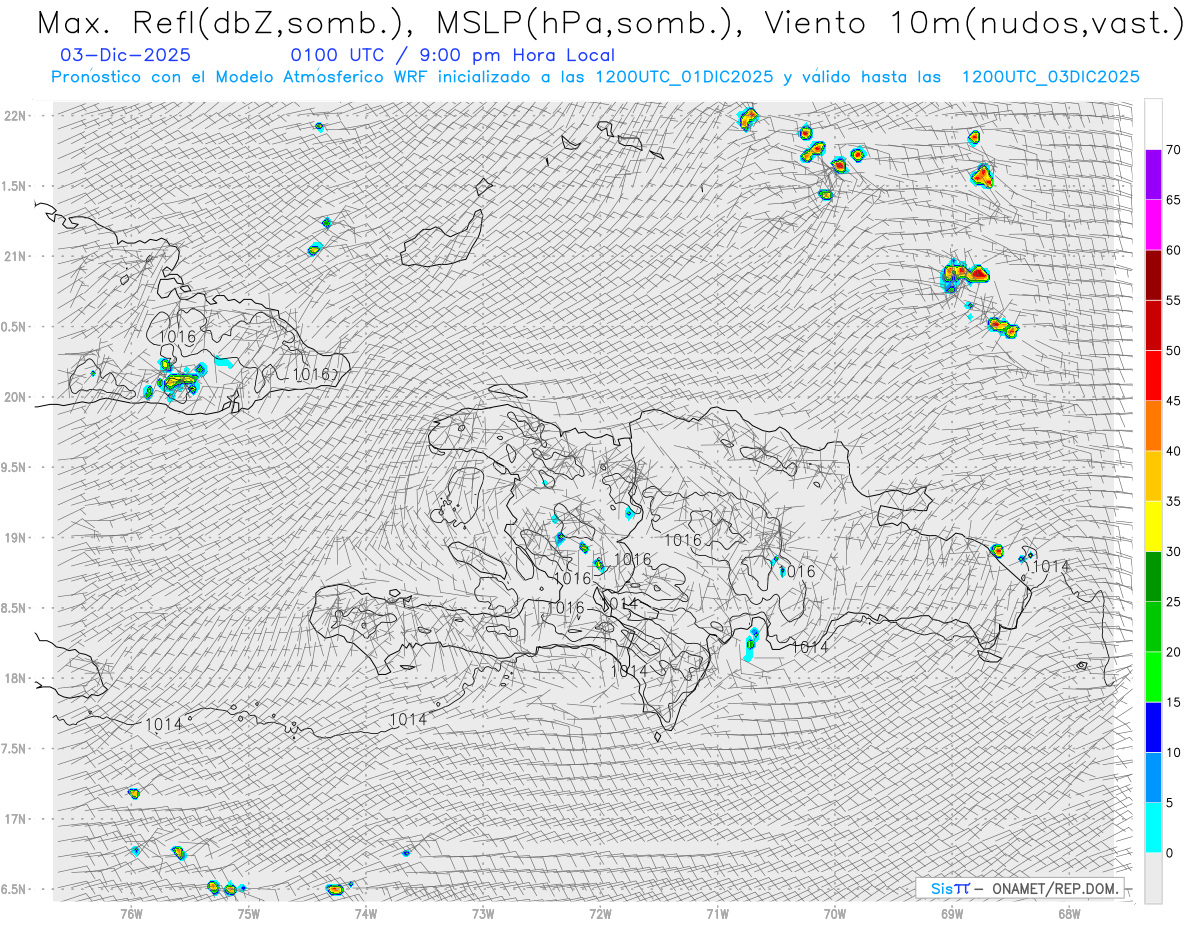Click the '19N' latitude label
1200x927 pixels.
coord(15,538)
